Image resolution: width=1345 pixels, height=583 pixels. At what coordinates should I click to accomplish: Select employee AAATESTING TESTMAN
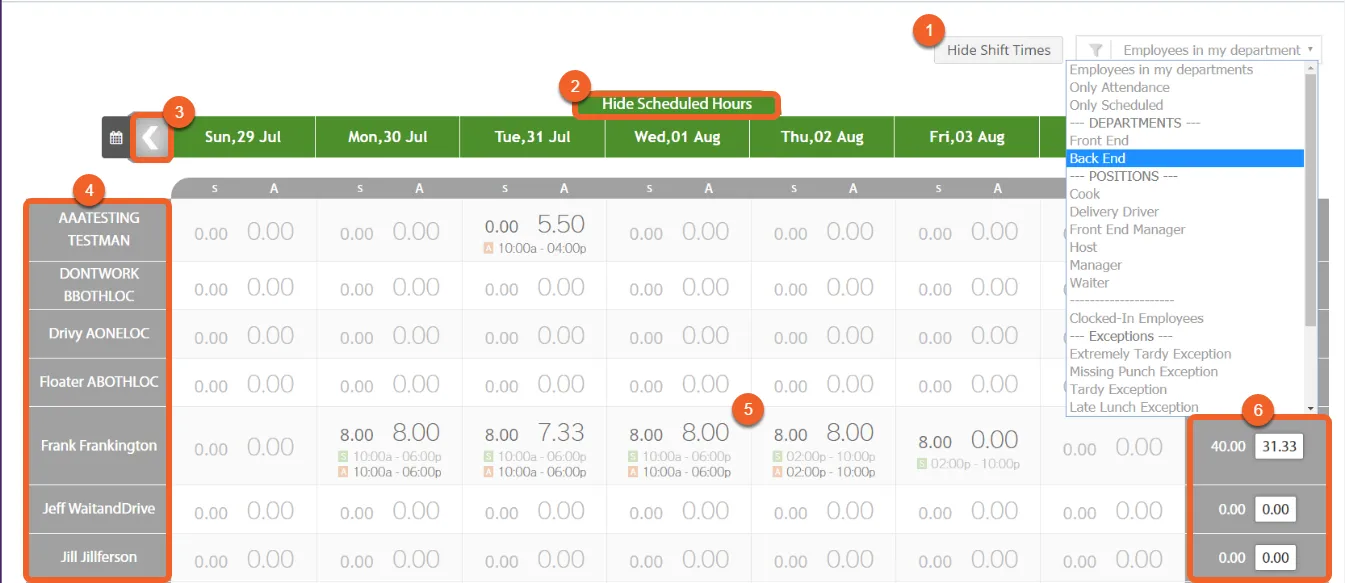pos(99,229)
